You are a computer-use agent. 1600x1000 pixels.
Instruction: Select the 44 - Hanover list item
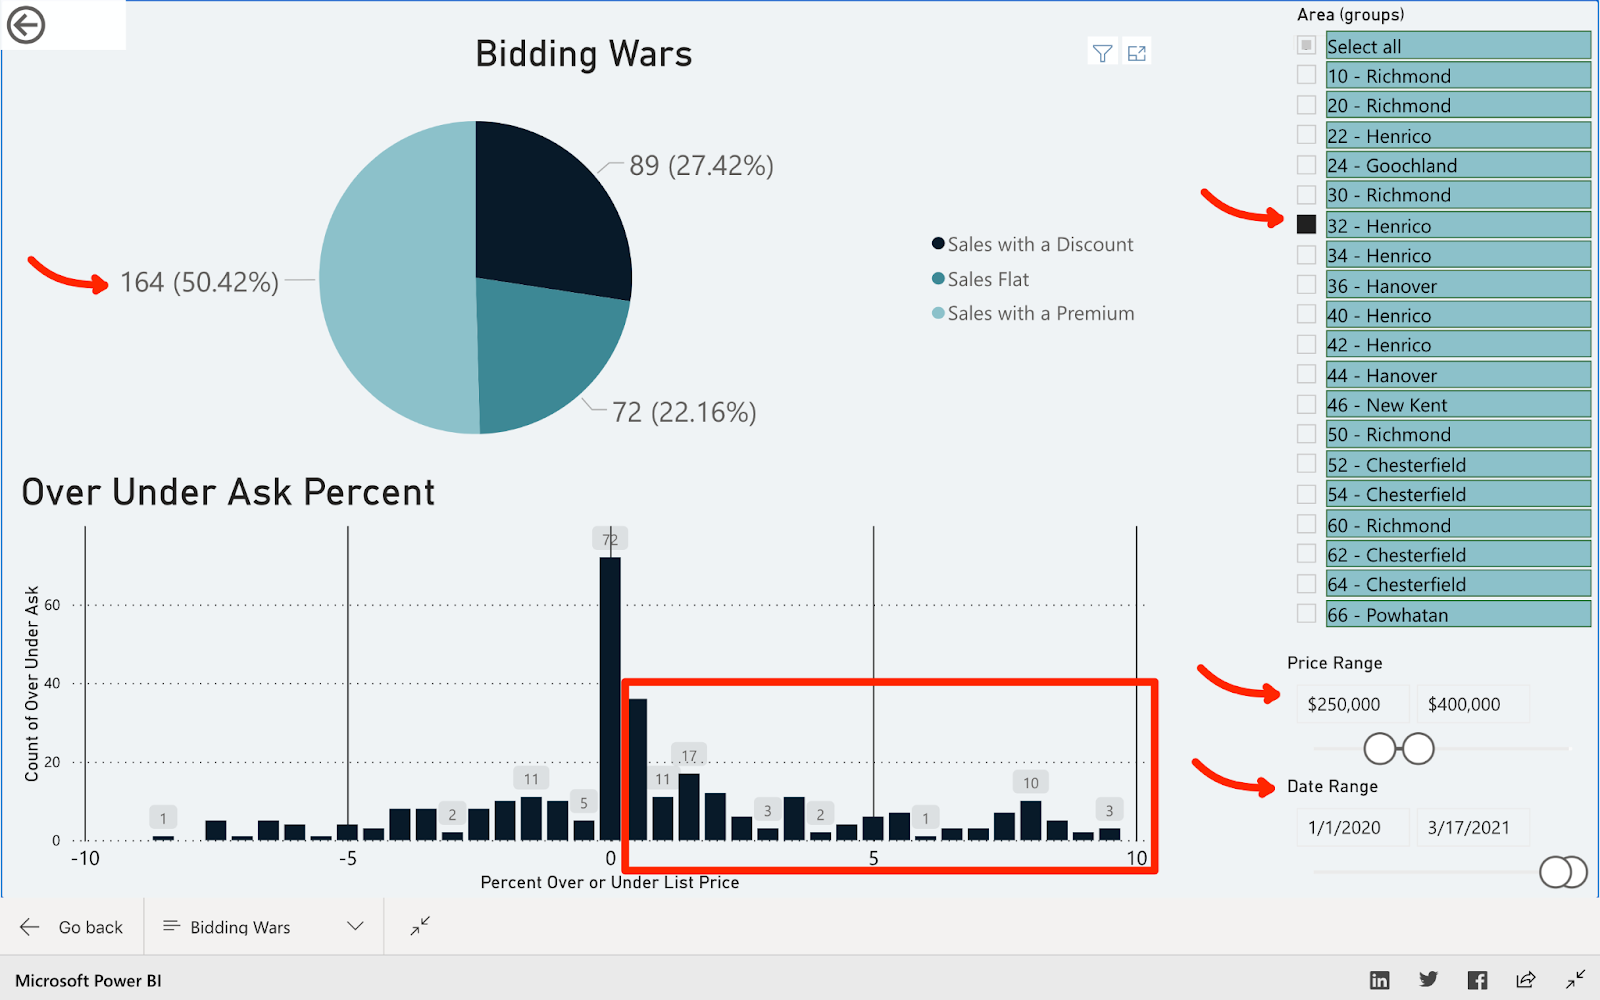click(1458, 375)
